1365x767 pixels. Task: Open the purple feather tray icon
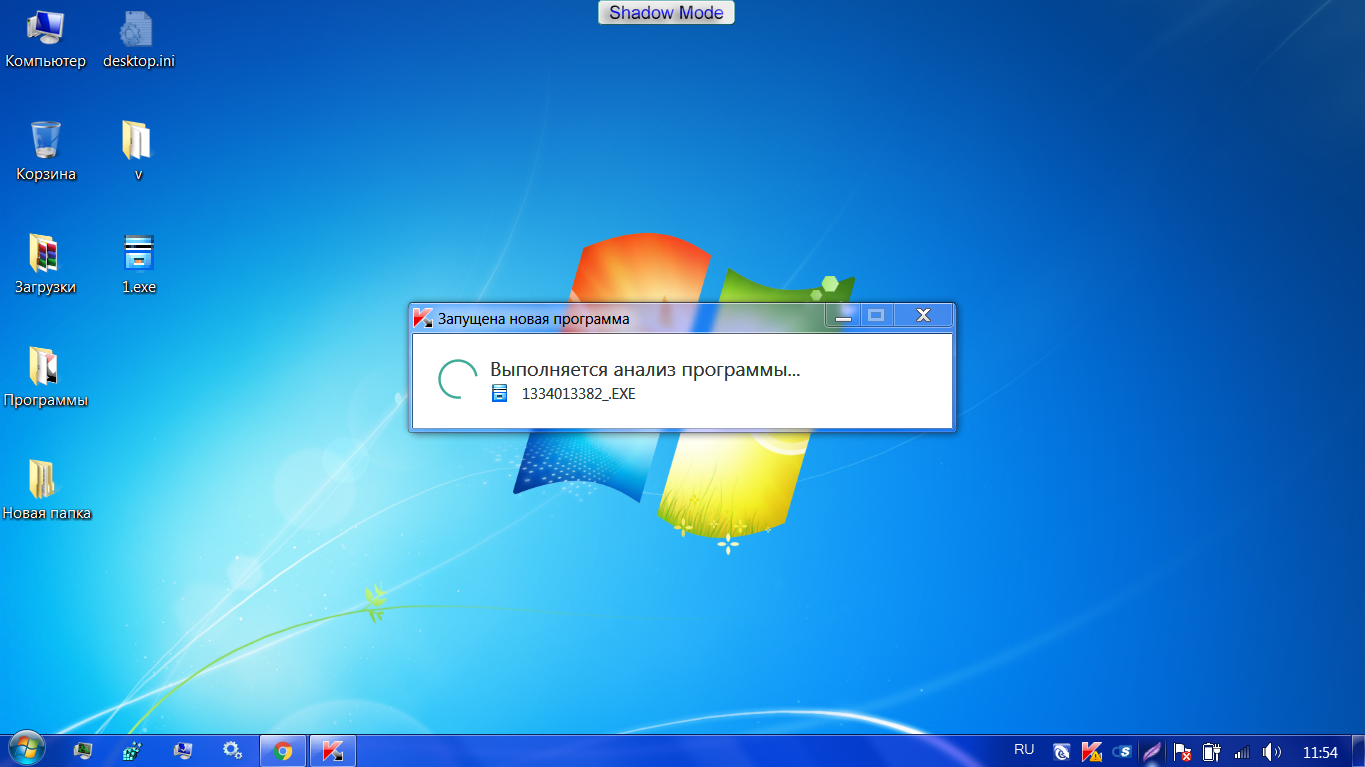1152,751
